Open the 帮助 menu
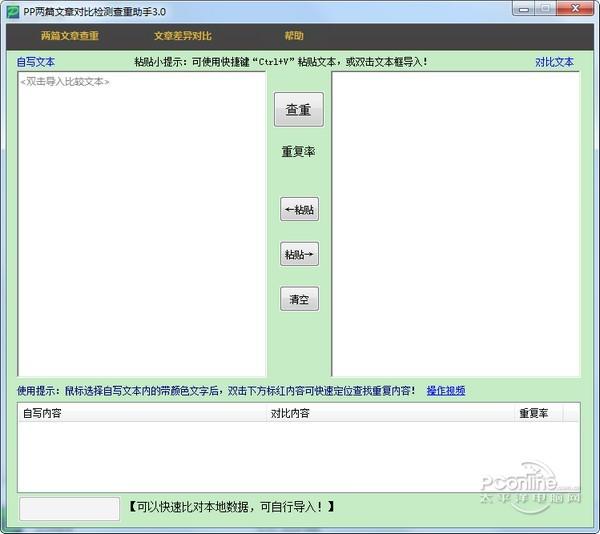Image resolution: width=600 pixels, height=534 pixels. (293, 36)
